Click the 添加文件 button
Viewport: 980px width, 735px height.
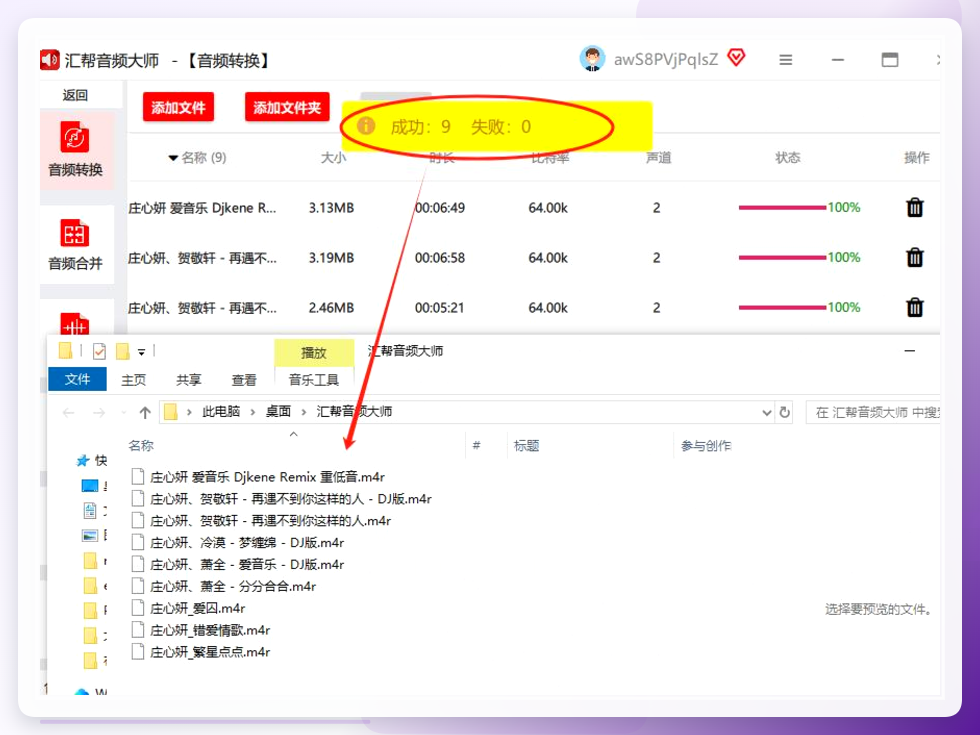pyautogui.click(x=178, y=108)
